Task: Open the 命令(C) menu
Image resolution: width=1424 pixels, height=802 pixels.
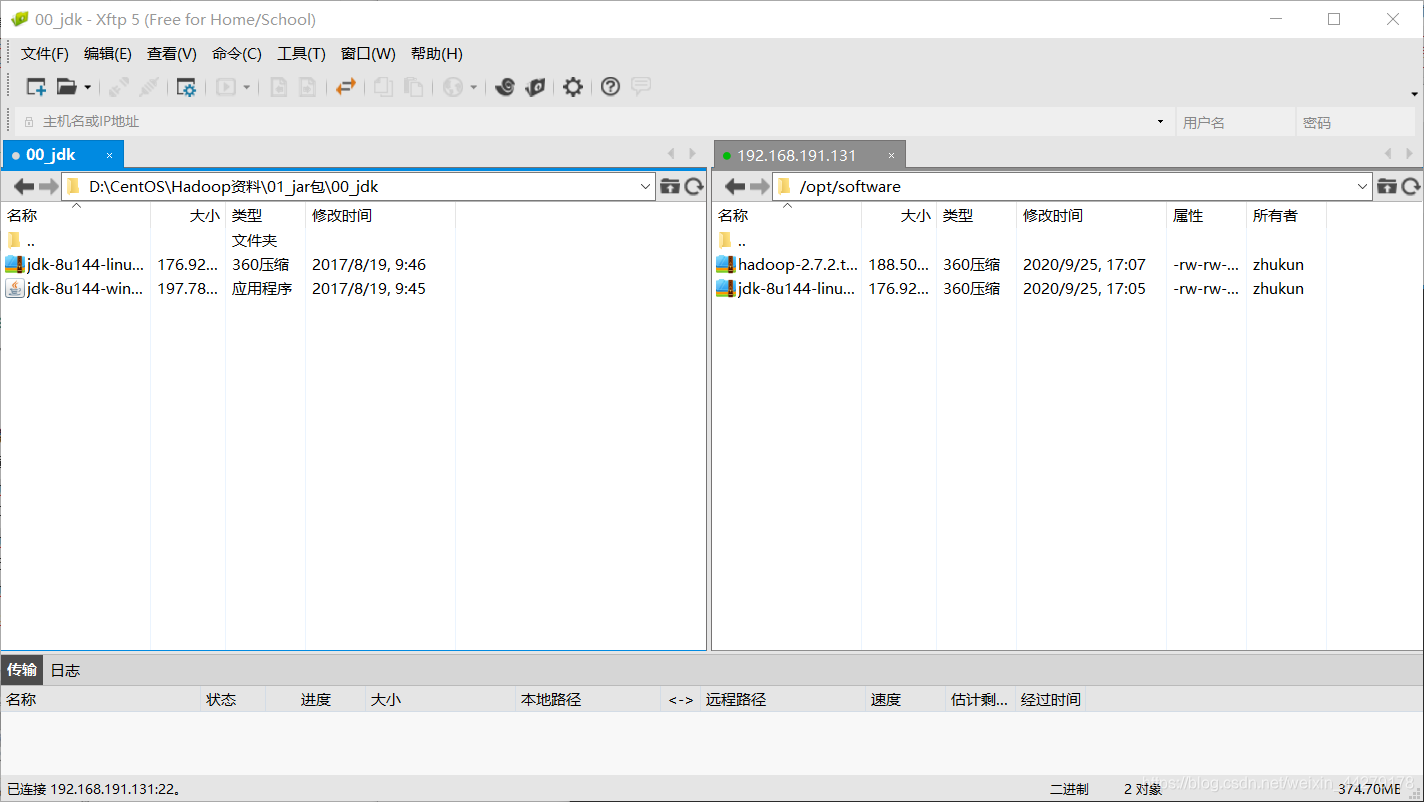Action: pos(237,54)
